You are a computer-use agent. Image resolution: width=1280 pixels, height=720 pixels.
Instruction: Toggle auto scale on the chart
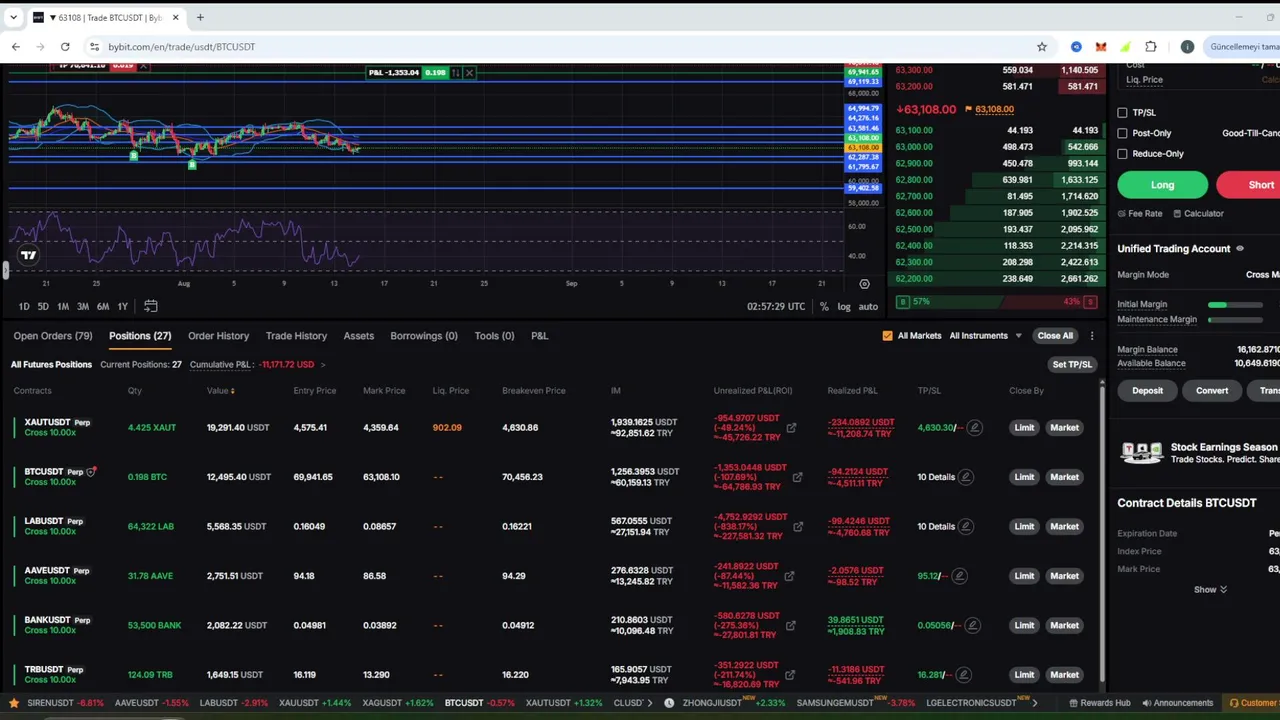click(868, 306)
